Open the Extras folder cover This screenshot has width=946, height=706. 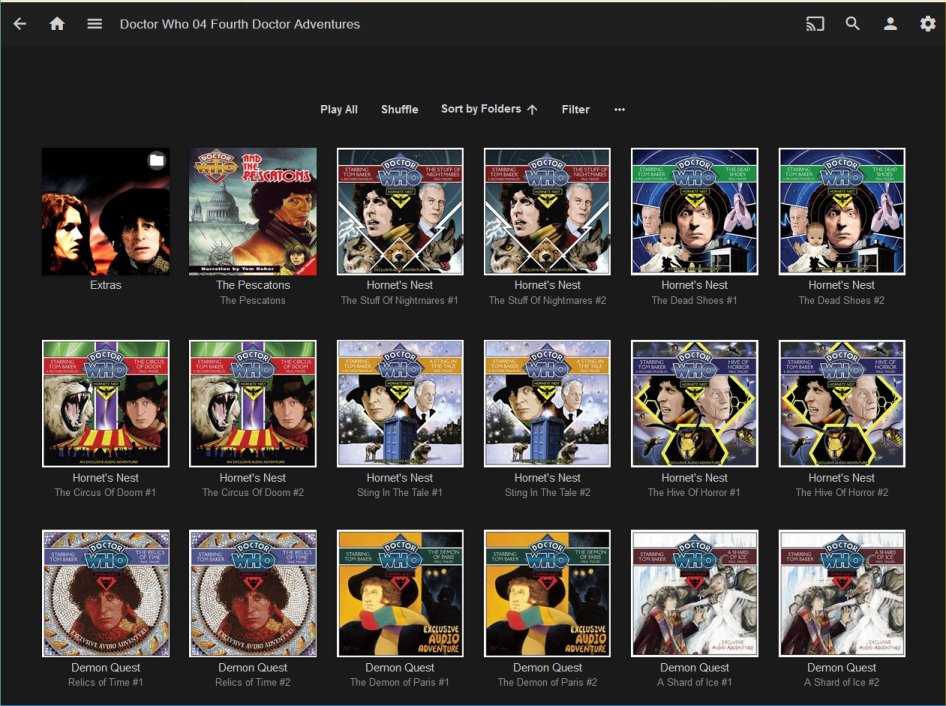(x=106, y=212)
